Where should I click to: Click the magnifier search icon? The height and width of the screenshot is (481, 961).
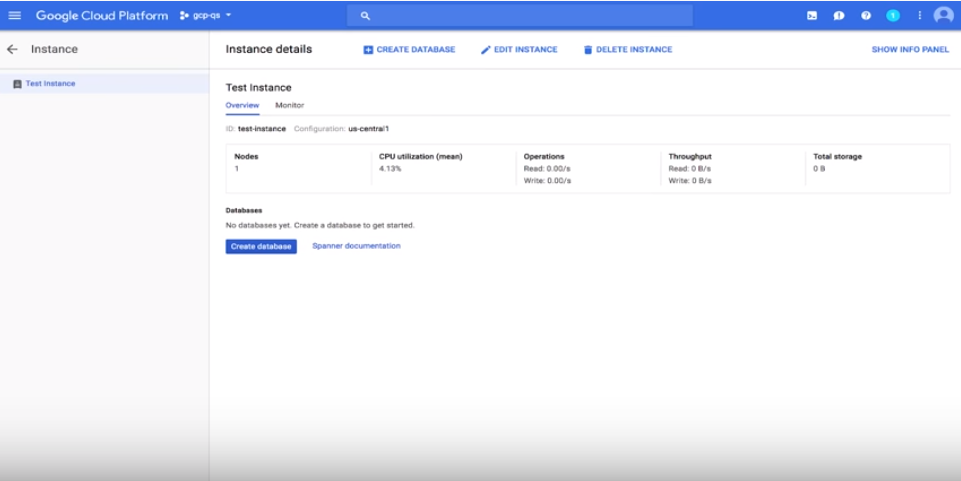point(365,16)
